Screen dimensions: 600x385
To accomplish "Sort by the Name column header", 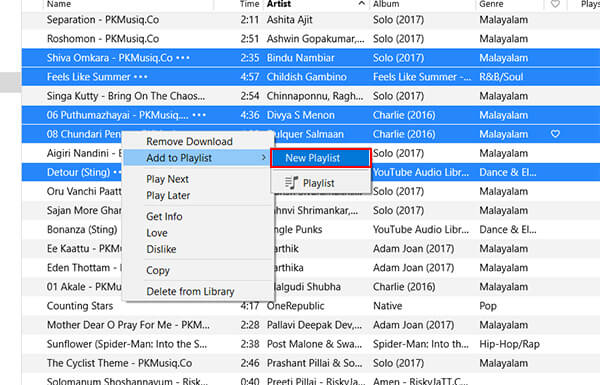I will [x=59, y=4].
